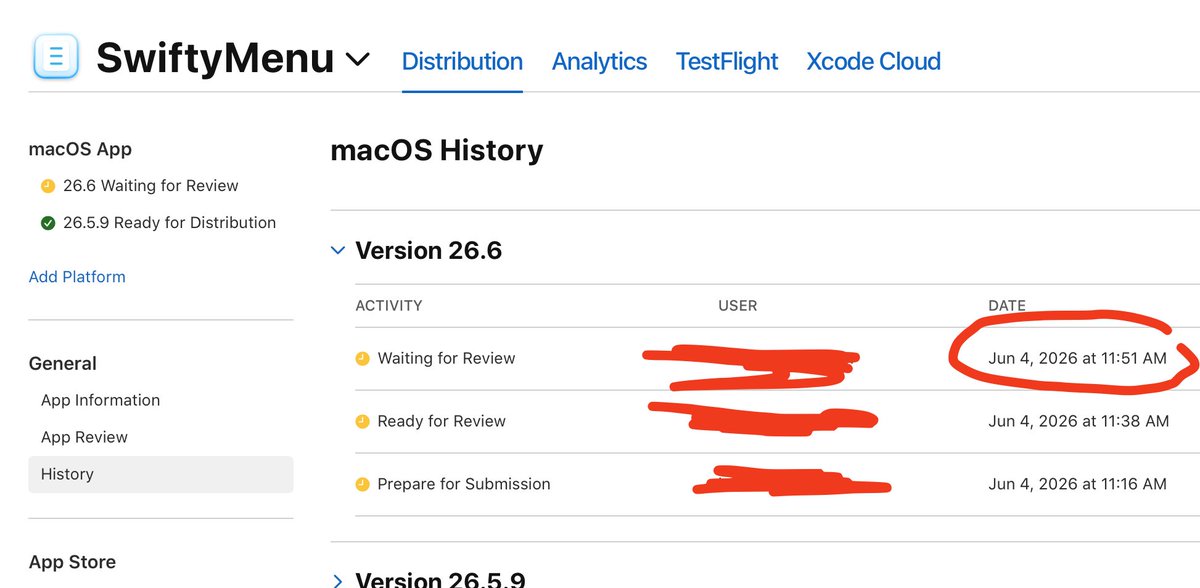Open App Information in sidebar
The height and width of the screenshot is (588, 1200).
(x=100, y=400)
